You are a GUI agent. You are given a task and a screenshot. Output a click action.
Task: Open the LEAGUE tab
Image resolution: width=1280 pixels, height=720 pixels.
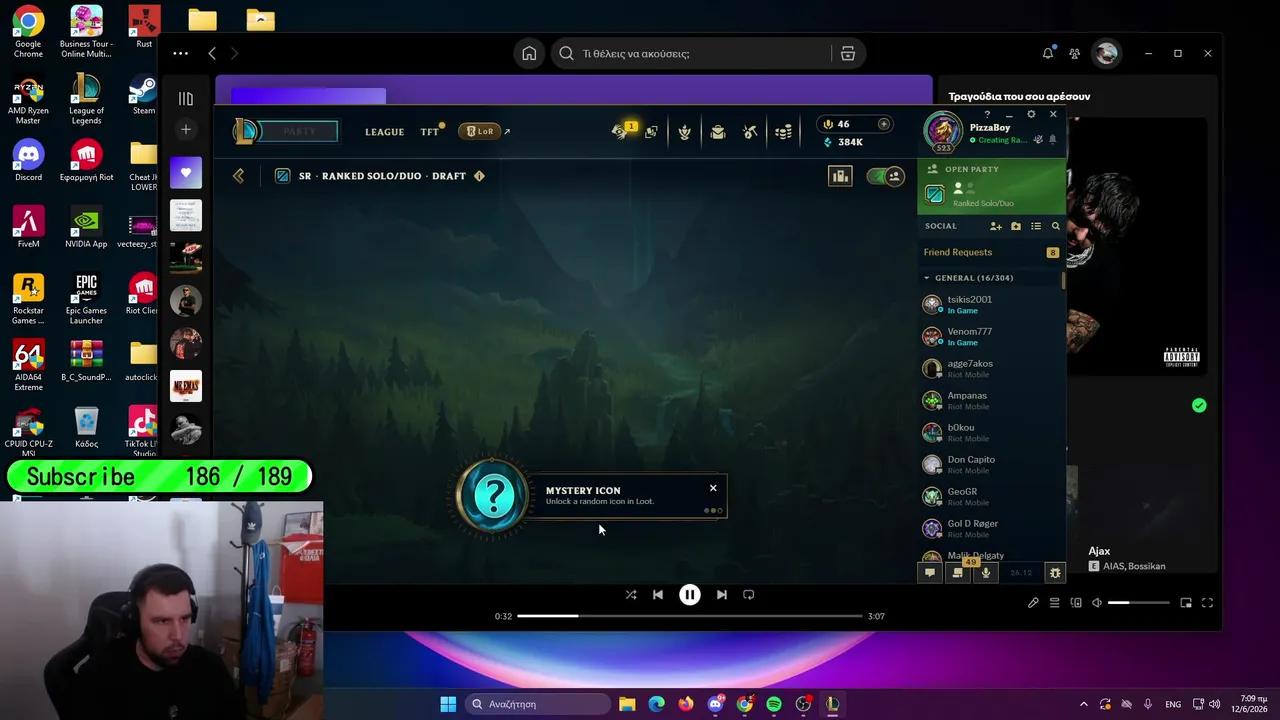[384, 132]
